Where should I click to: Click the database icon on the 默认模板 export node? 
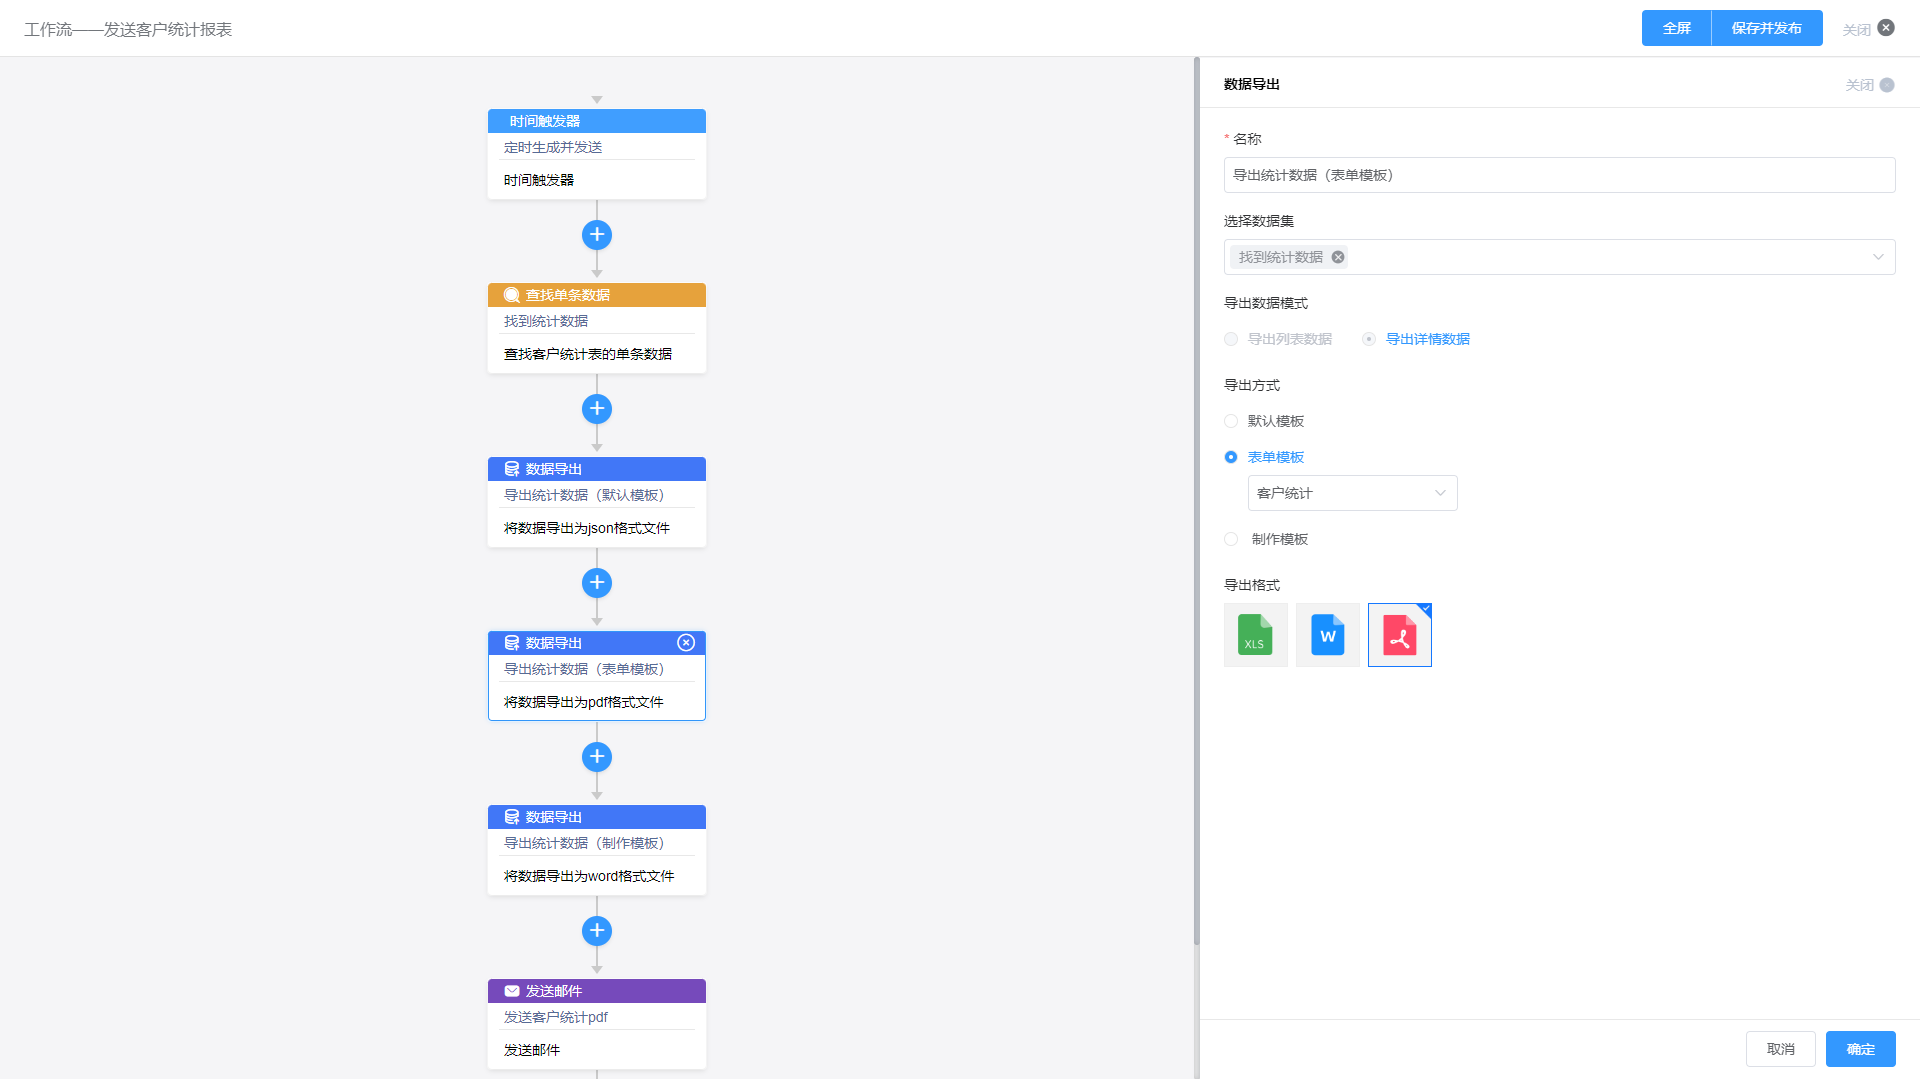(512, 469)
